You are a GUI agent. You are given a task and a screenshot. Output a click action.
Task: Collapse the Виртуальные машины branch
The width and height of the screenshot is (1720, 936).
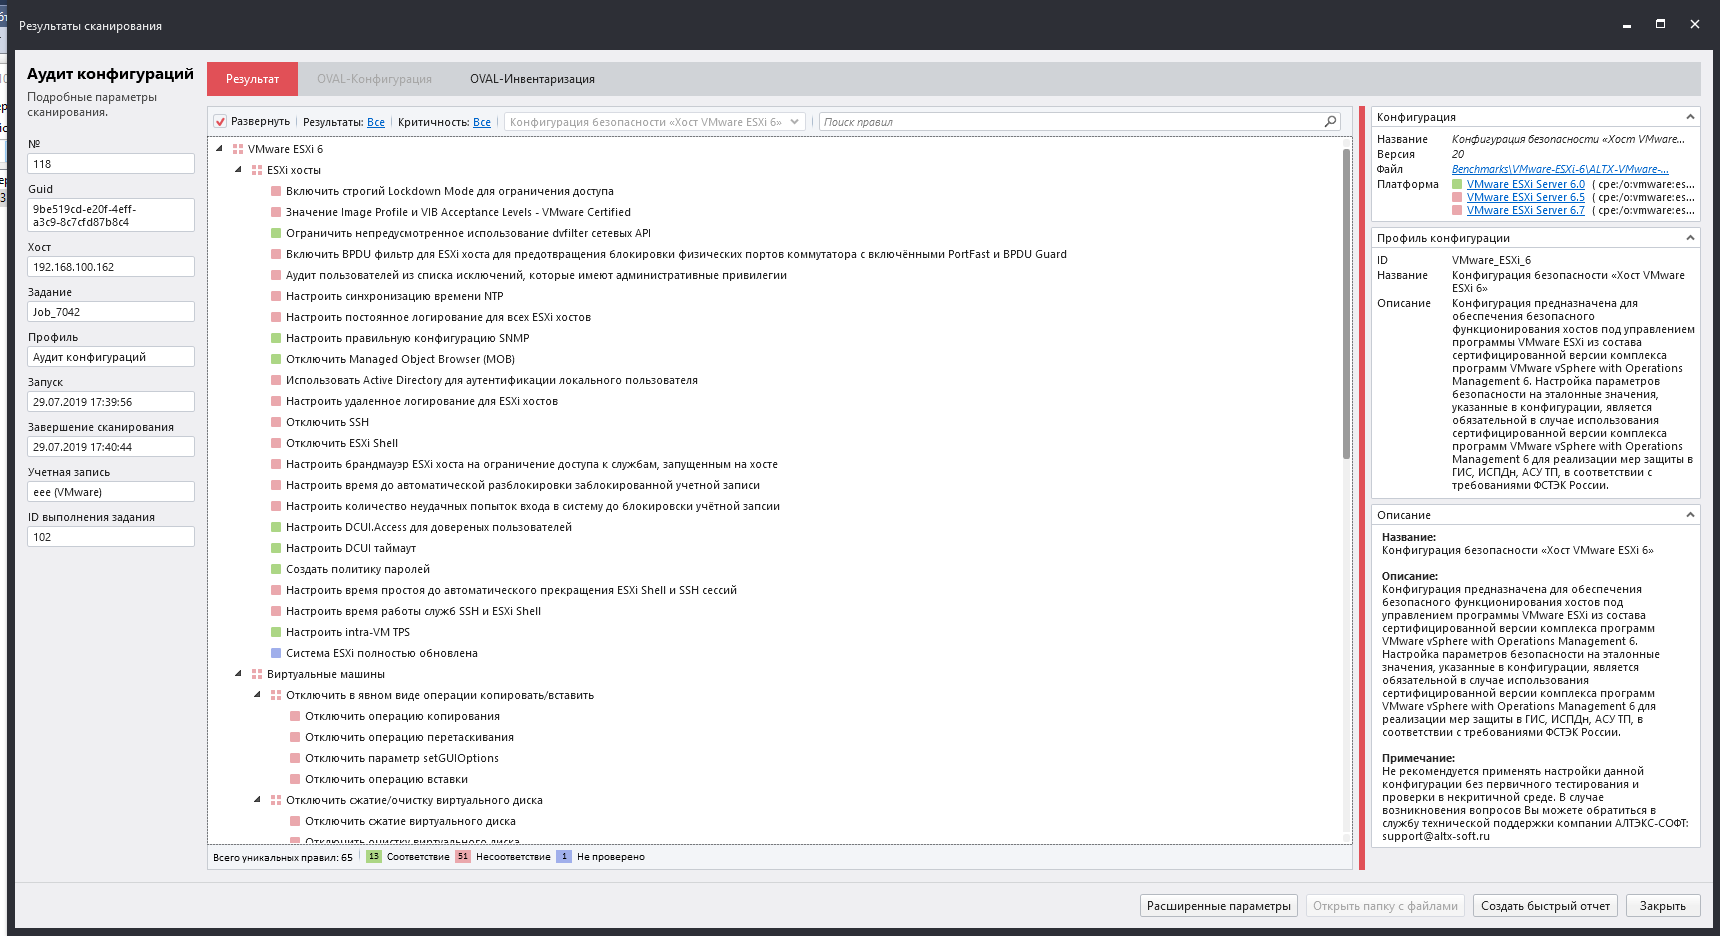(x=238, y=674)
